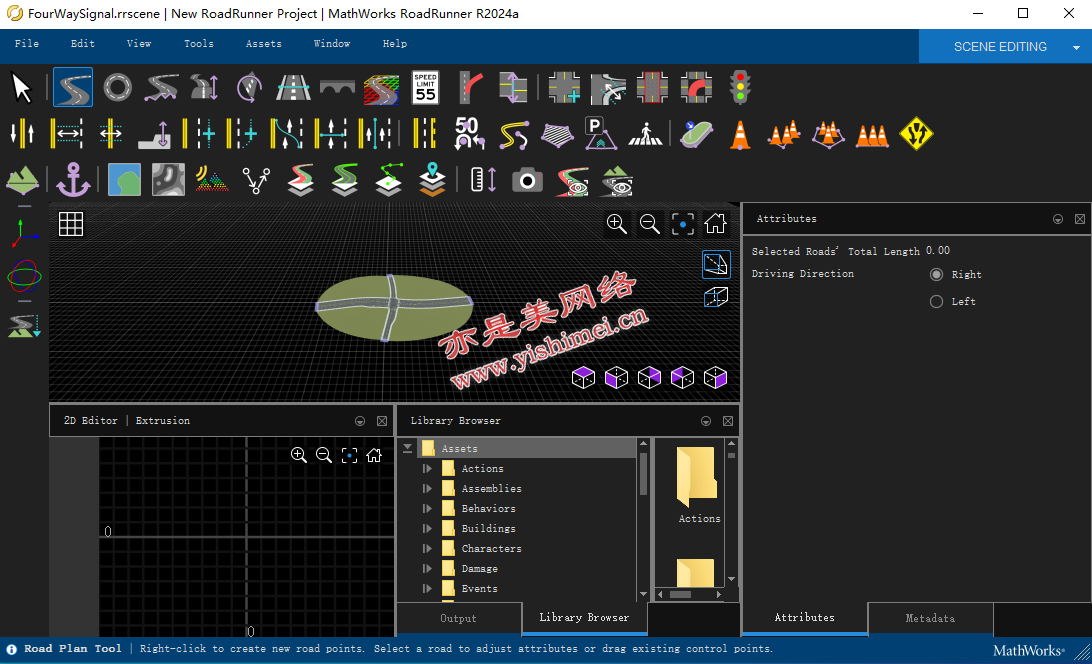Expand the Events folder
Screen dimensions: 1092x664
[428, 589]
